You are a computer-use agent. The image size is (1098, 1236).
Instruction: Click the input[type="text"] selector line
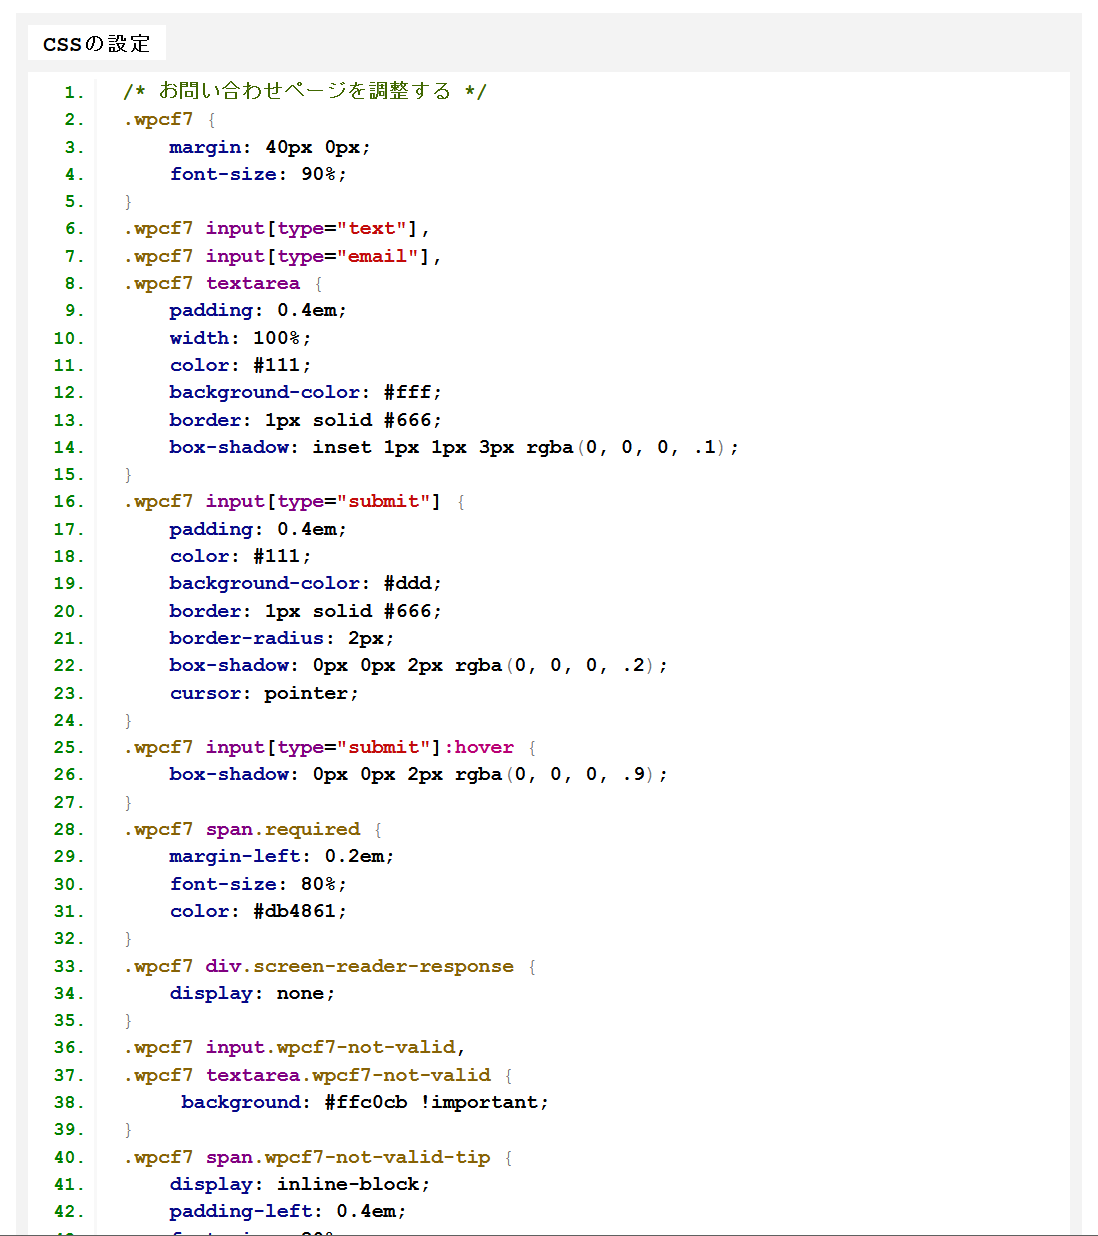(276, 229)
